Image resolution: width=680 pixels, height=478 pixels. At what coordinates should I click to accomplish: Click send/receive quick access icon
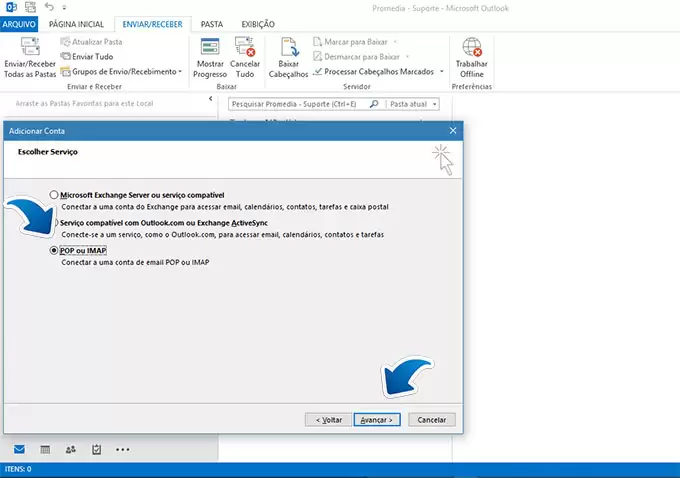pos(30,7)
